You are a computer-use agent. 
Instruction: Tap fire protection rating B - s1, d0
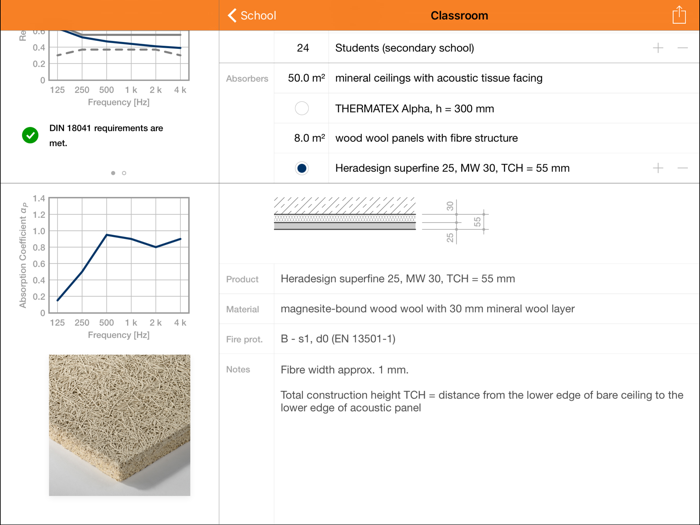(338, 339)
